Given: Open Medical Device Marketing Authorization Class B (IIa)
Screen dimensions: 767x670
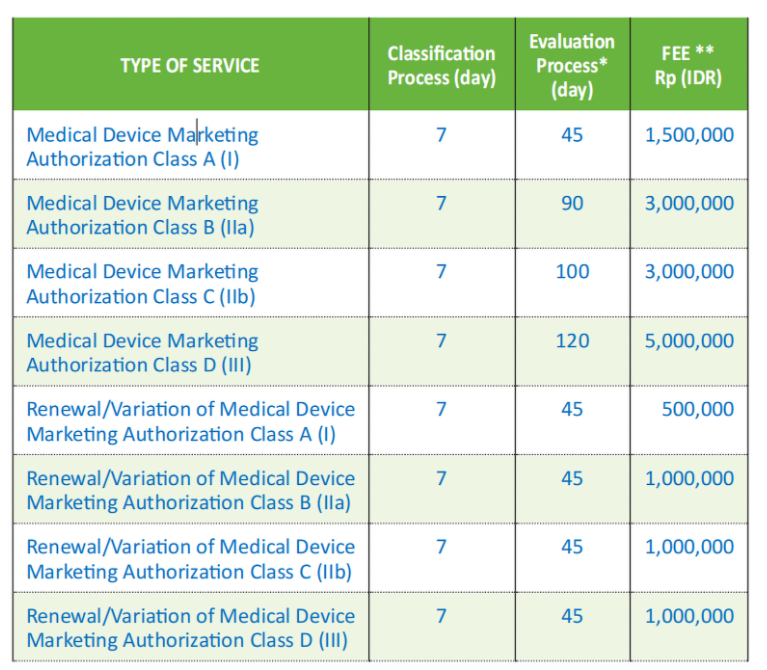Looking at the screenshot, I should pos(142,215).
